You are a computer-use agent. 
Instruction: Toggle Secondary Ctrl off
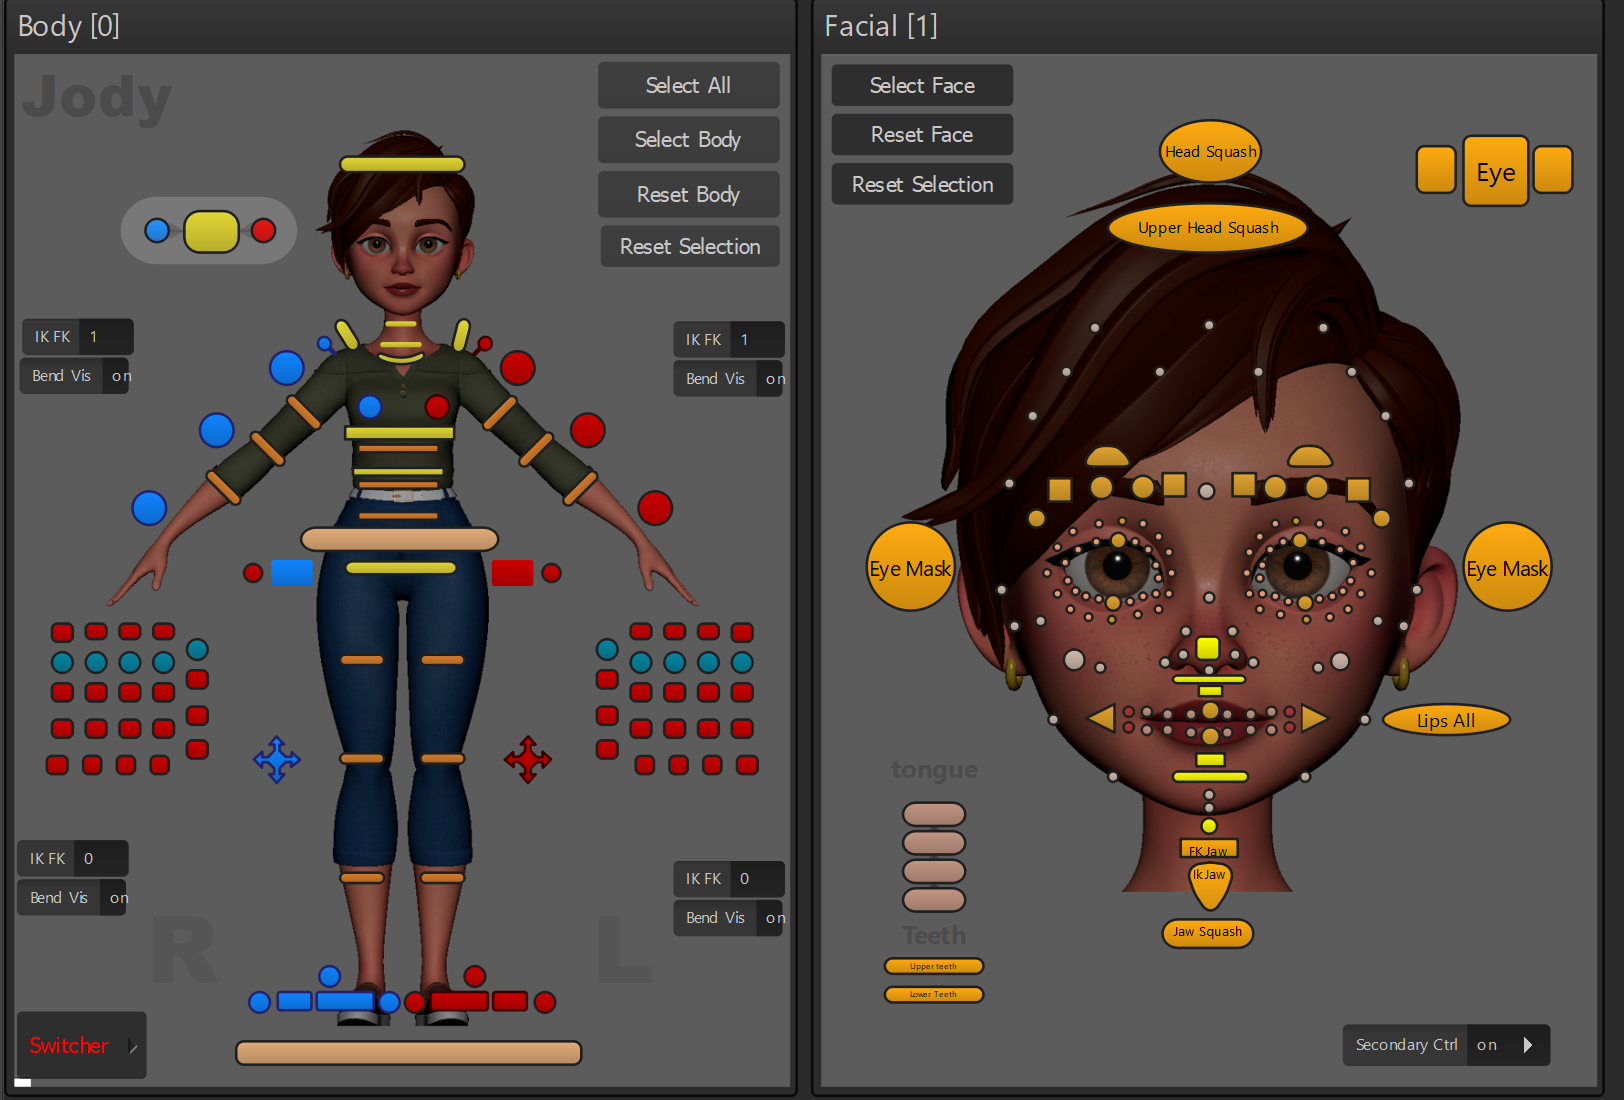point(1486,1044)
